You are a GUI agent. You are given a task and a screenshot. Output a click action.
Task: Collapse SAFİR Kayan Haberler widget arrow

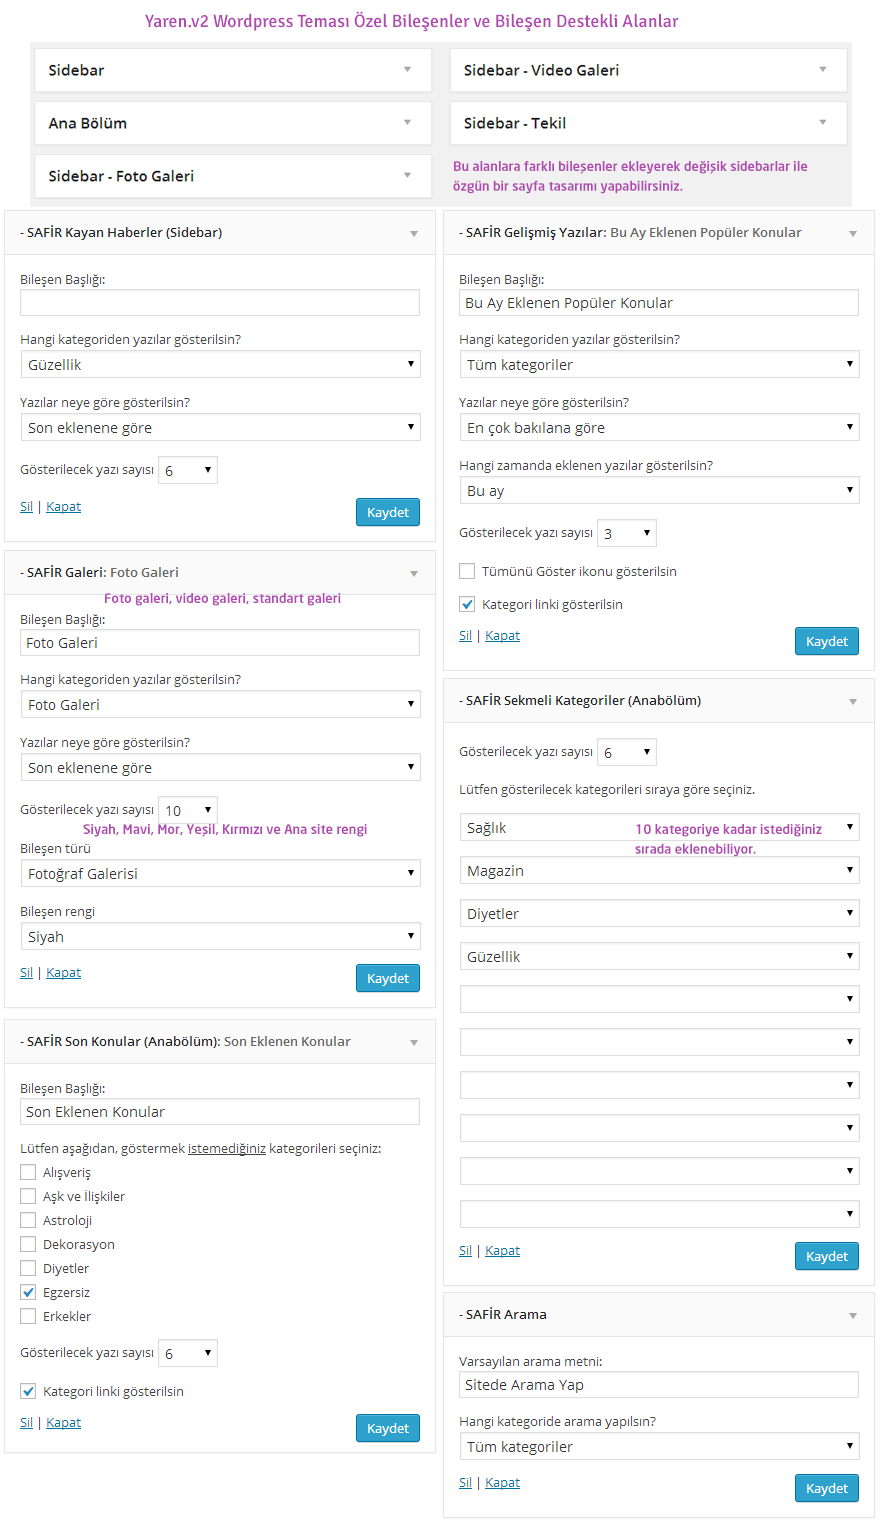tap(414, 233)
